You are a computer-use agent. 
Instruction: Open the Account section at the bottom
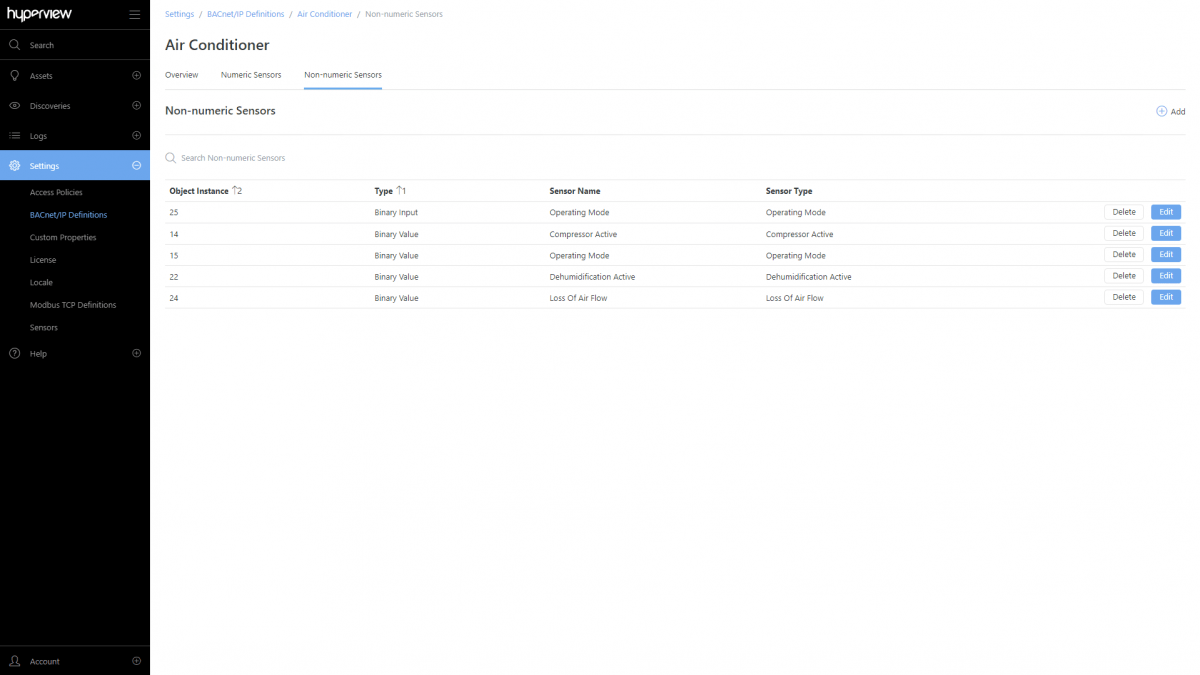point(45,661)
